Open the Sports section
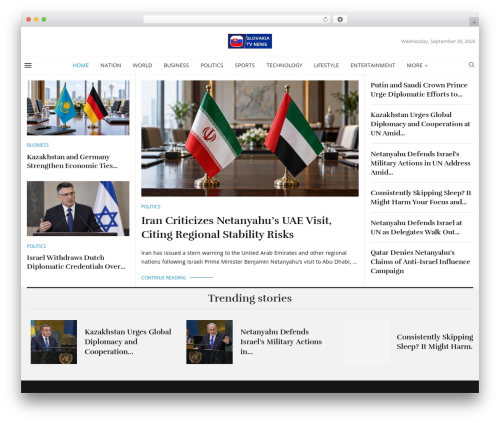Screen dimensions: 500x423 tap(245, 65)
